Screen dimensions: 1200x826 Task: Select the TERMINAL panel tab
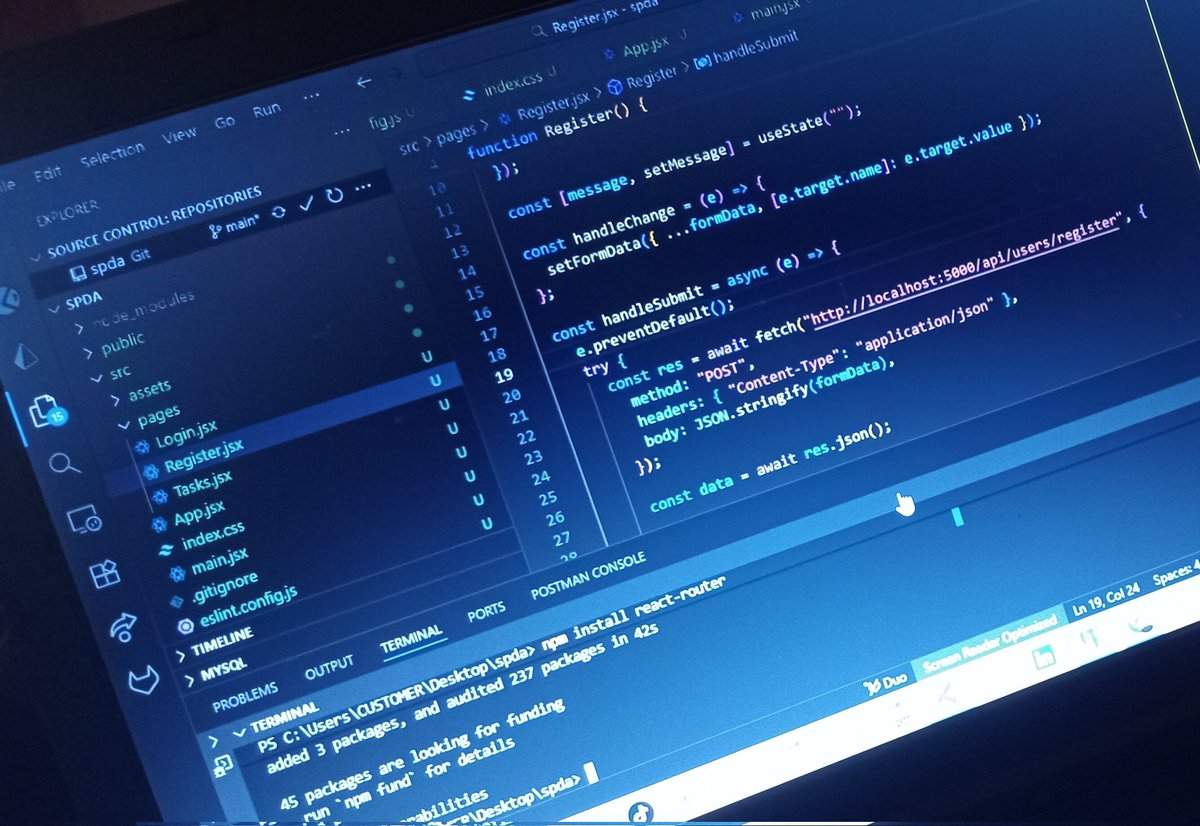(411, 637)
